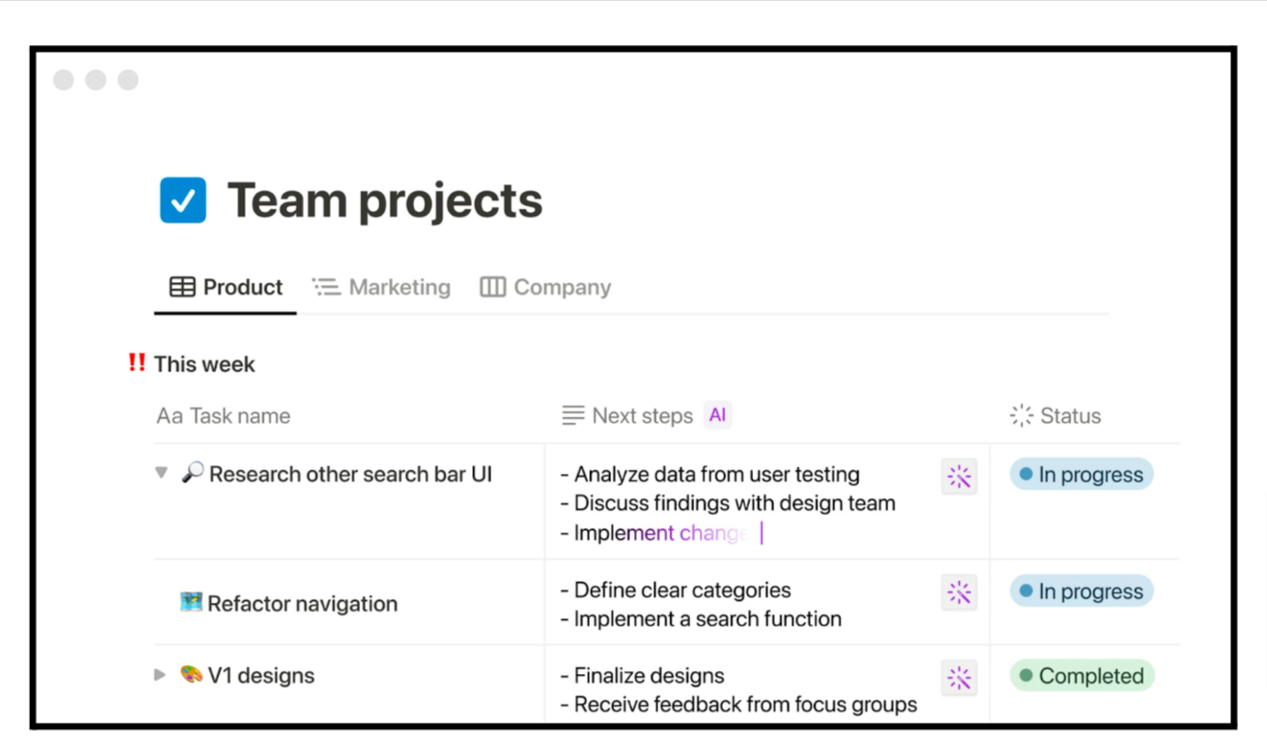
Task: Click the blue checkmark page icon beside Team projects
Action: (183, 200)
